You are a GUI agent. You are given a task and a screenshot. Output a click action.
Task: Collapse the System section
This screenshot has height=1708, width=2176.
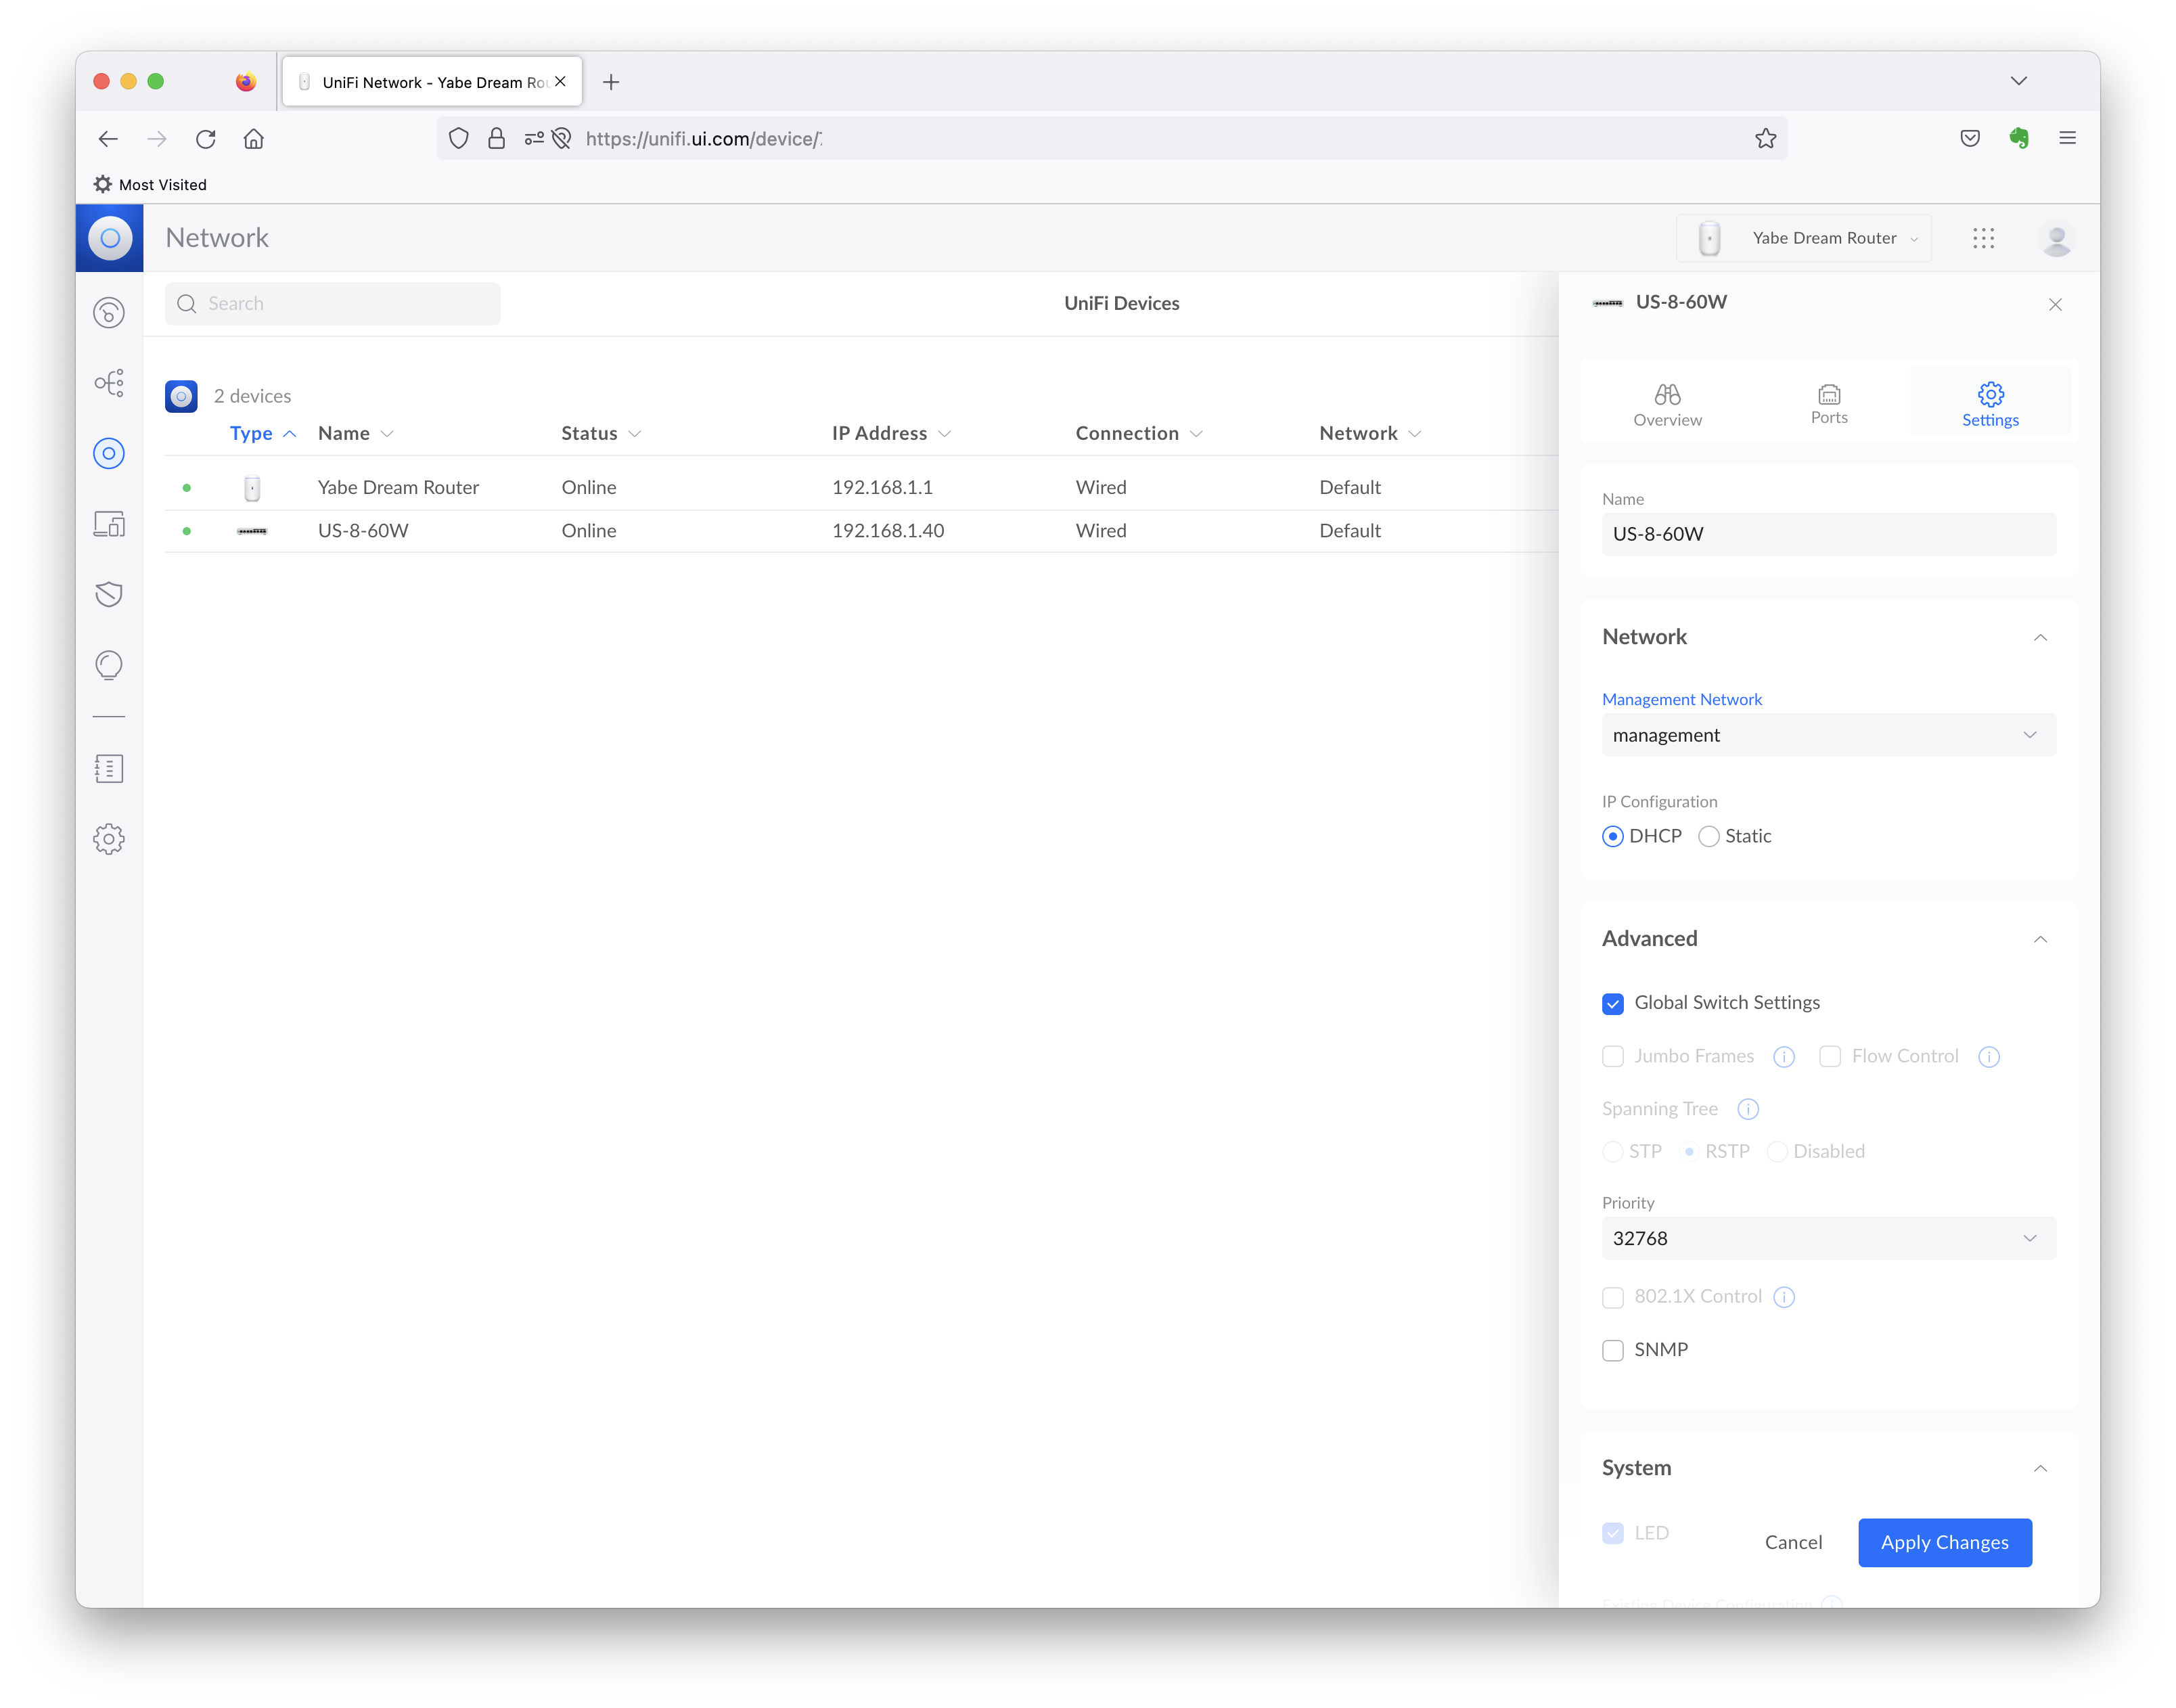2039,1468
